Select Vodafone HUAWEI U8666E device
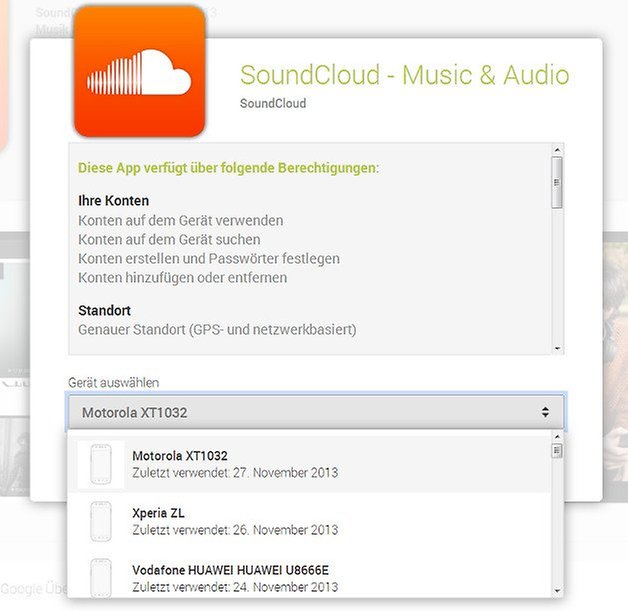Image resolution: width=628 pixels, height=611 pixels. (309, 574)
